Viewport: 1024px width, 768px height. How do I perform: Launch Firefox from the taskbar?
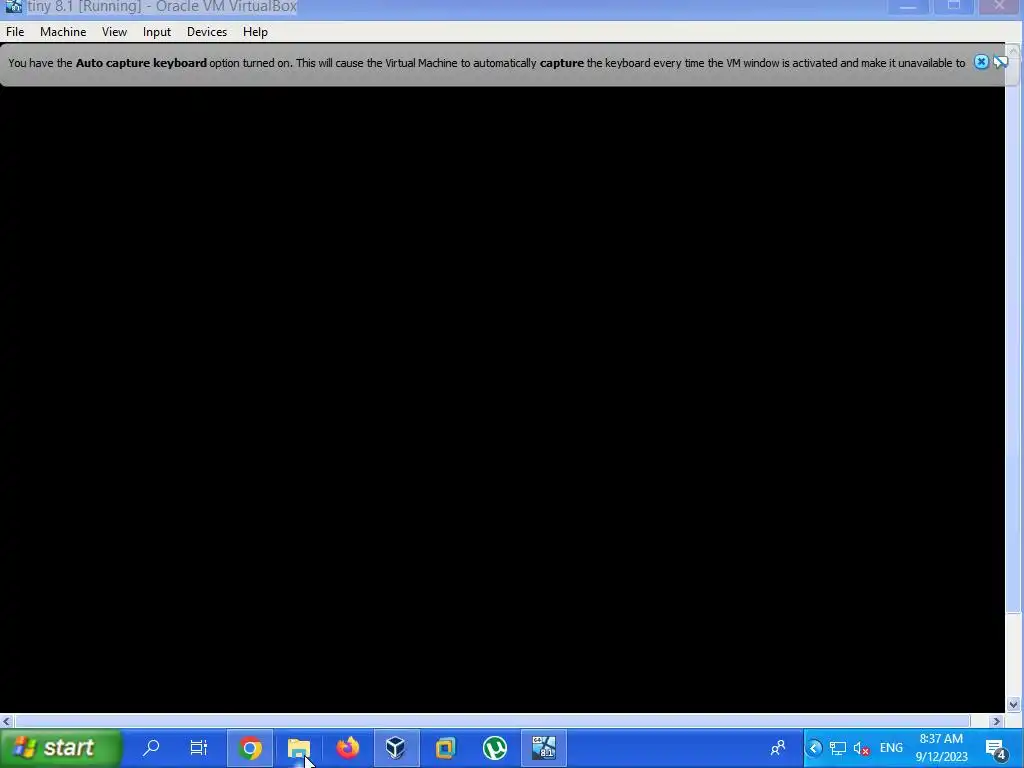(348, 748)
